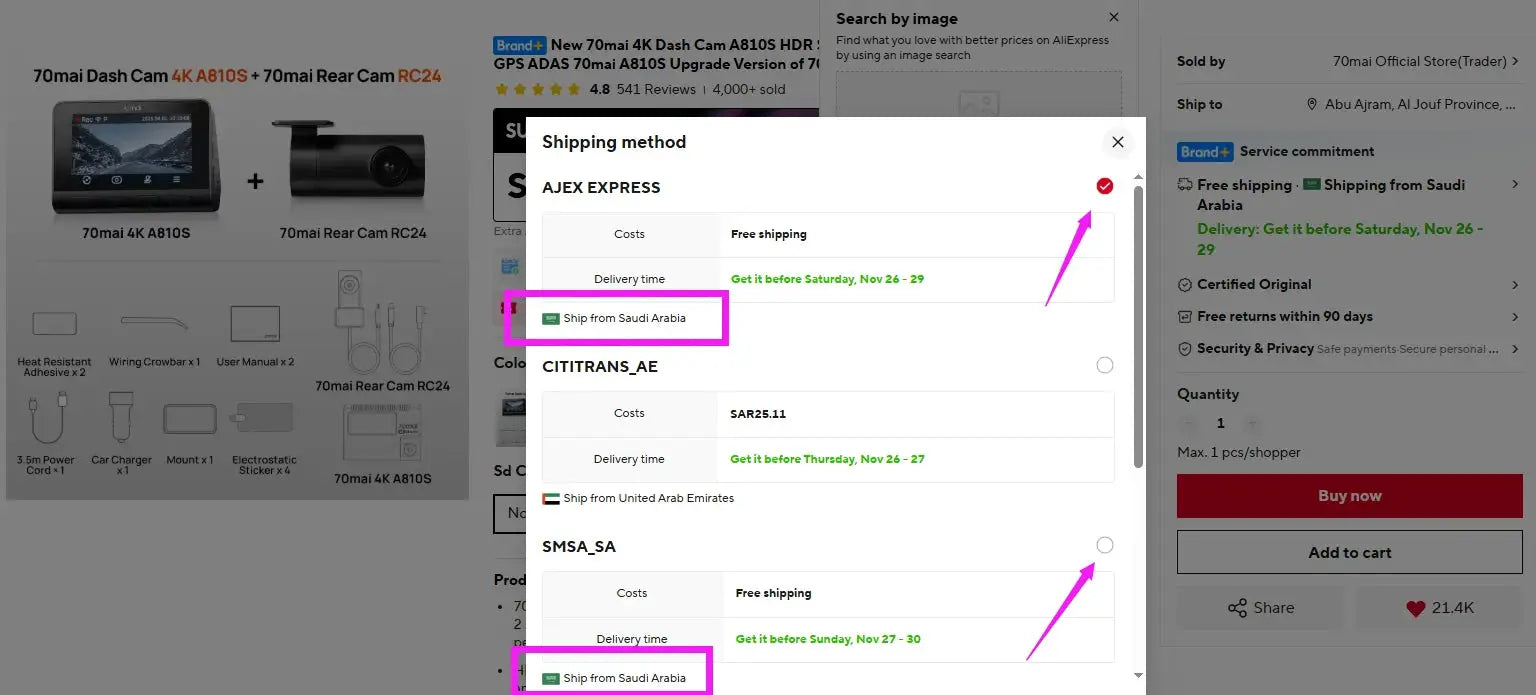Click the location pin icon near Abu Ajram
This screenshot has width=1536, height=695.
click(x=1313, y=104)
